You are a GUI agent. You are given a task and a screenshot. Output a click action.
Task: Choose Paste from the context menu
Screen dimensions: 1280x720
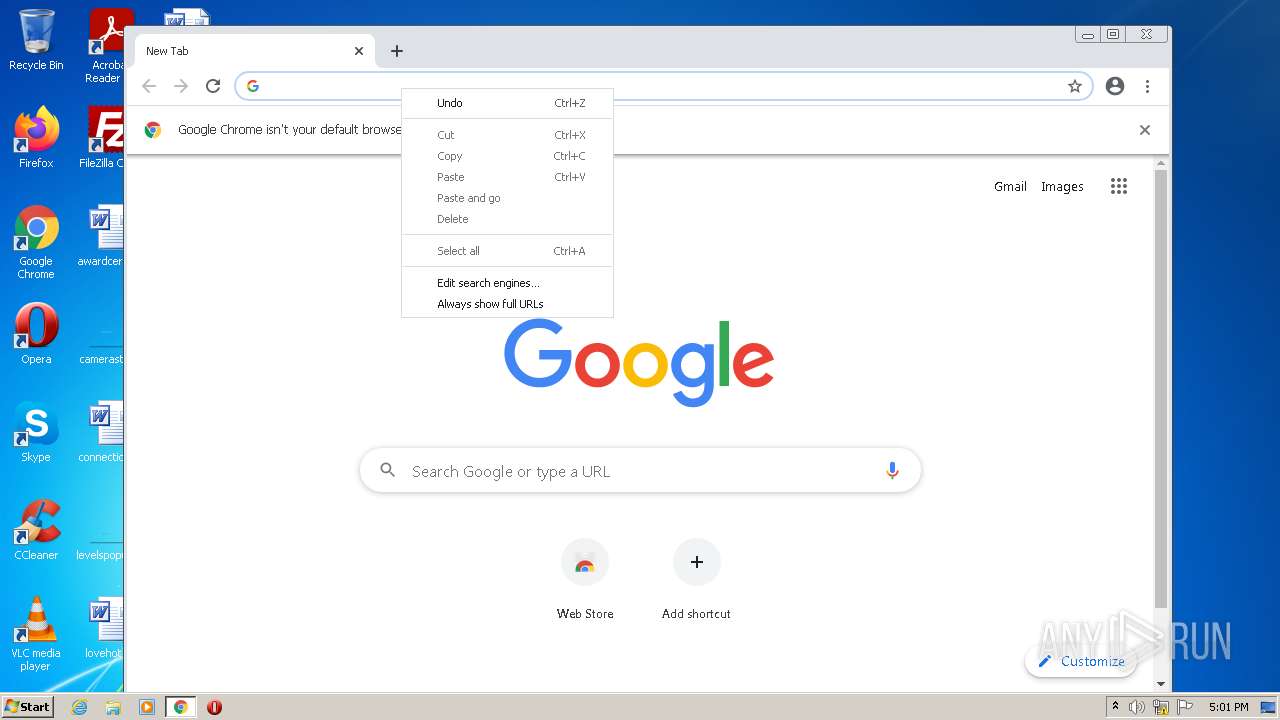(x=507, y=177)
